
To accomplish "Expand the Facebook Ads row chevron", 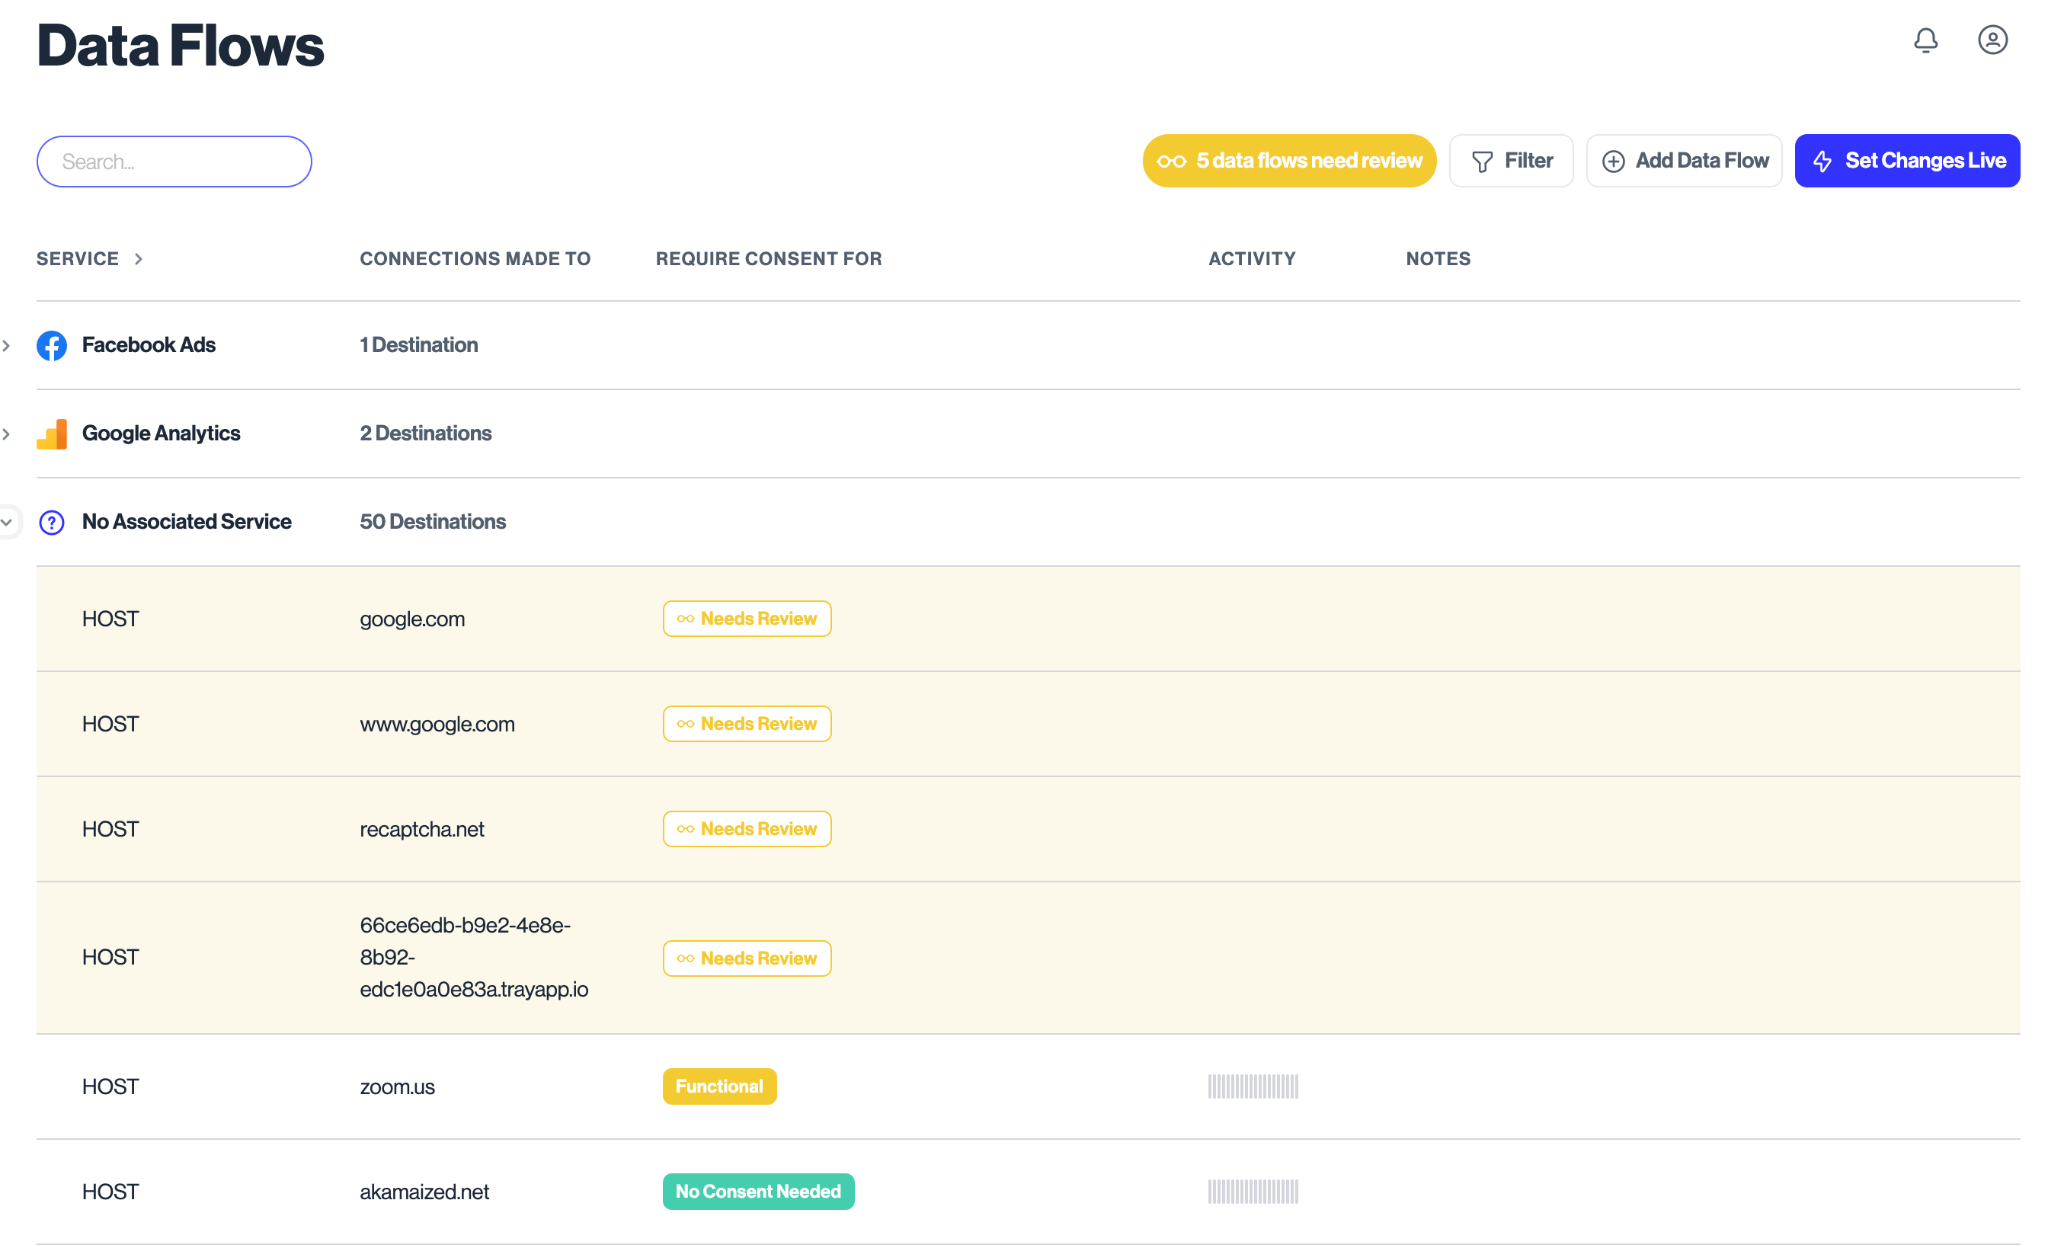I will (x=7, y=345).
